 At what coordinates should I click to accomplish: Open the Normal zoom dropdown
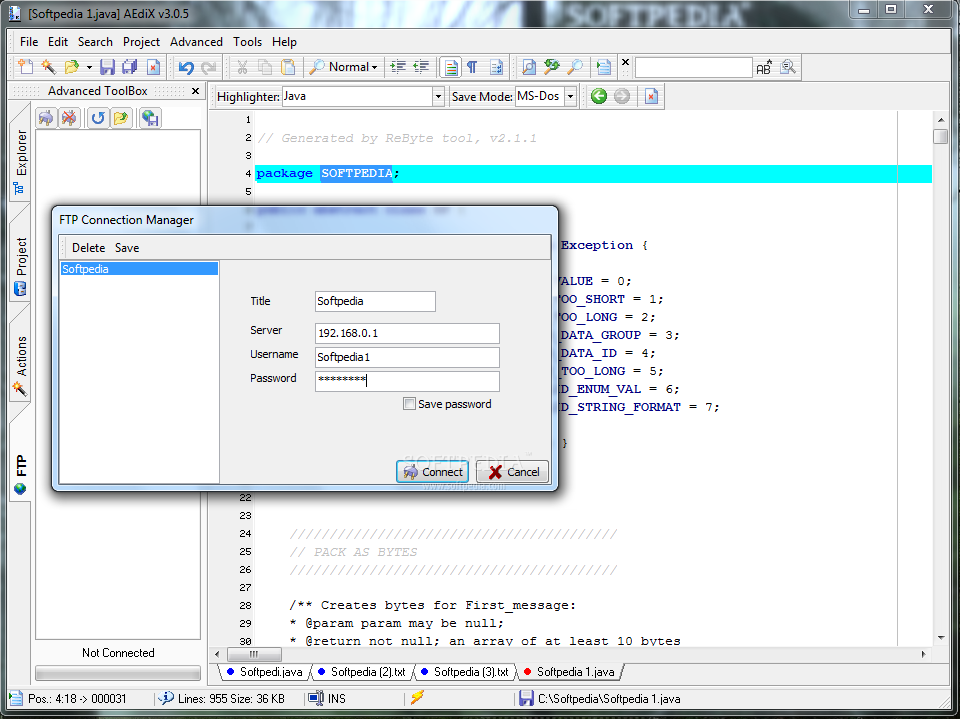pos(343,67)
